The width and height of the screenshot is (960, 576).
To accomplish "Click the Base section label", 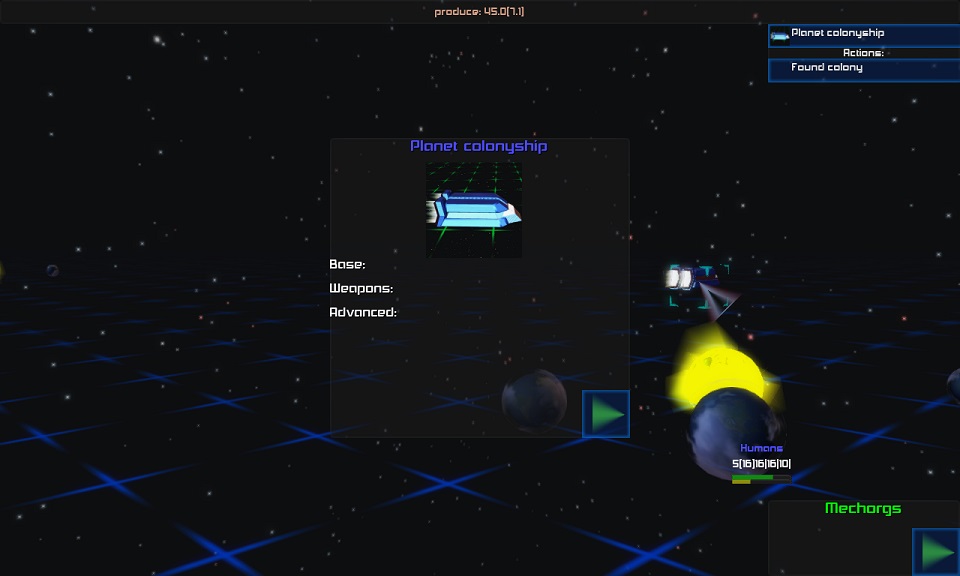I will point(347,265).
